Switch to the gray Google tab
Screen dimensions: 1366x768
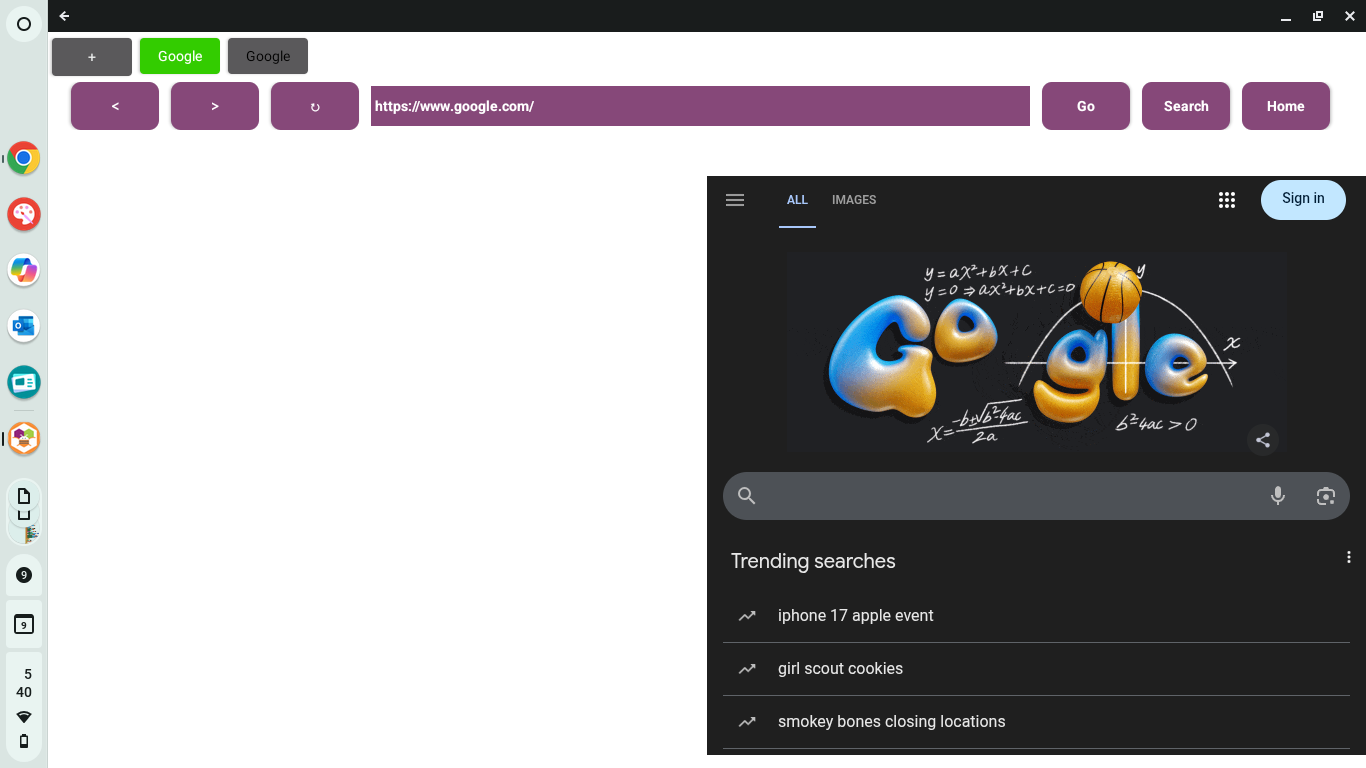click(x=268, y=56)
